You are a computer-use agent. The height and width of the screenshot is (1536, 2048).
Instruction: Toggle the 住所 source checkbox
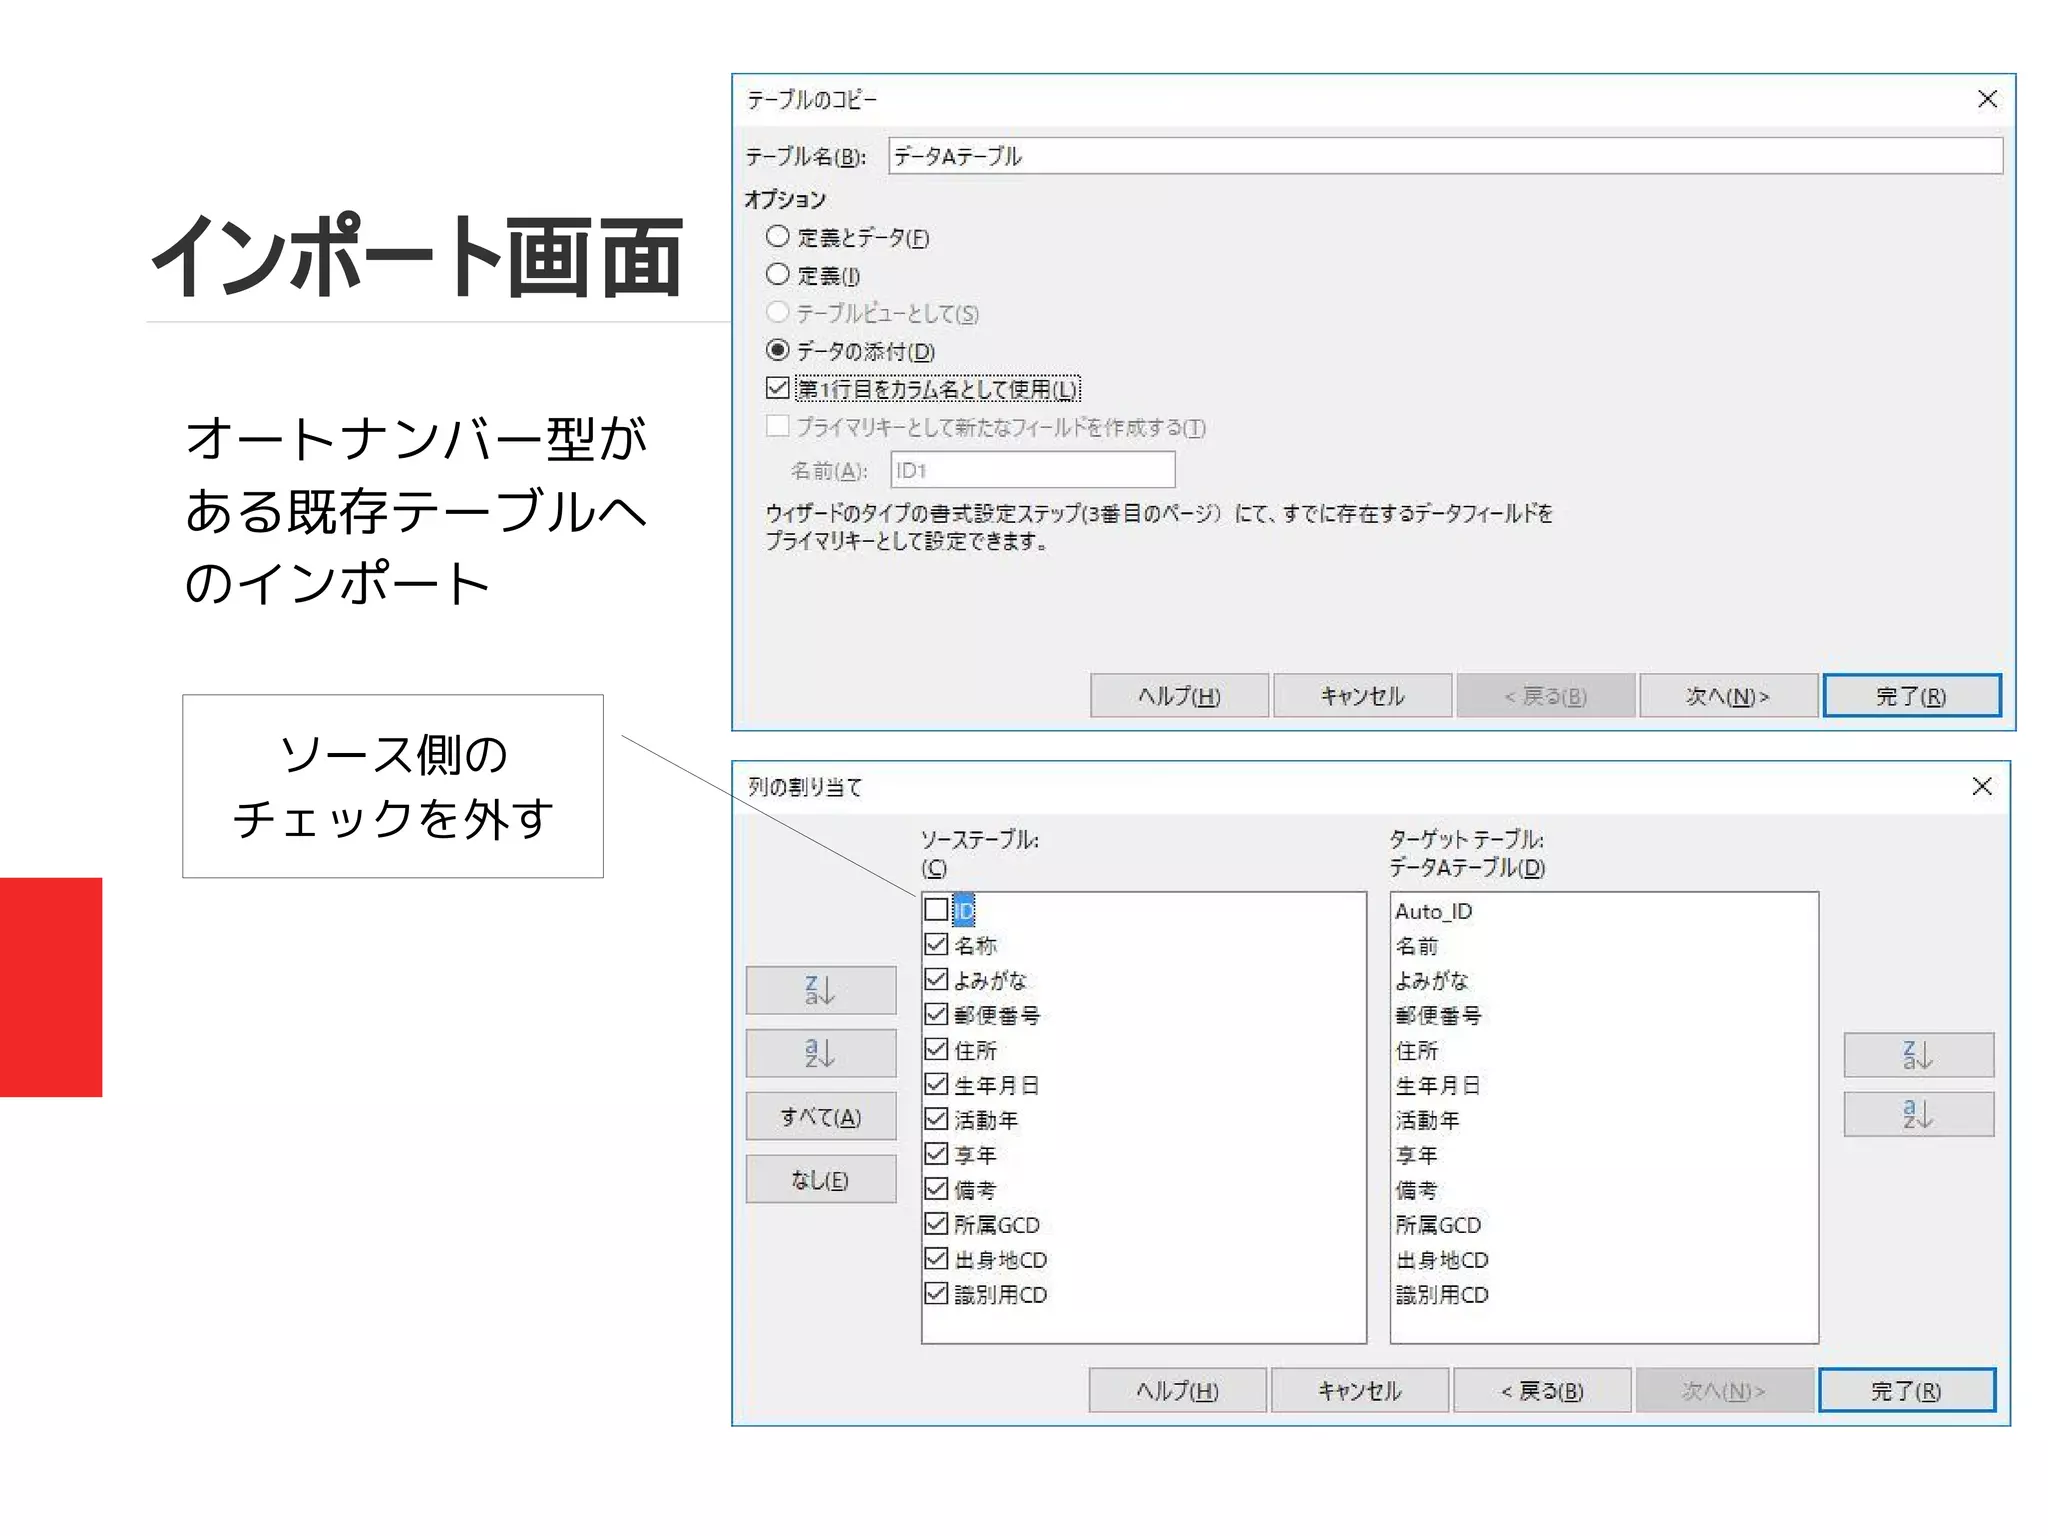pos(936,1049)
